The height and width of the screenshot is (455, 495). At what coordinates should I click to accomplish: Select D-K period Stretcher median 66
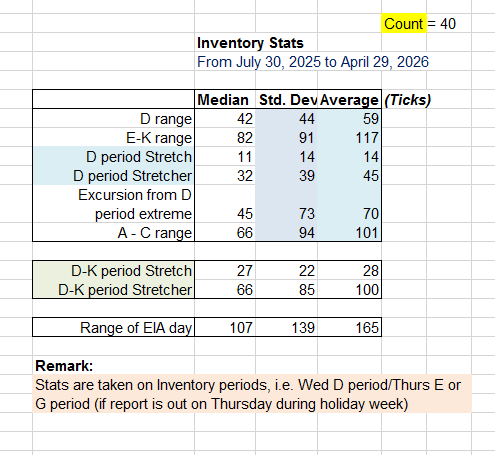click(225, 289)
